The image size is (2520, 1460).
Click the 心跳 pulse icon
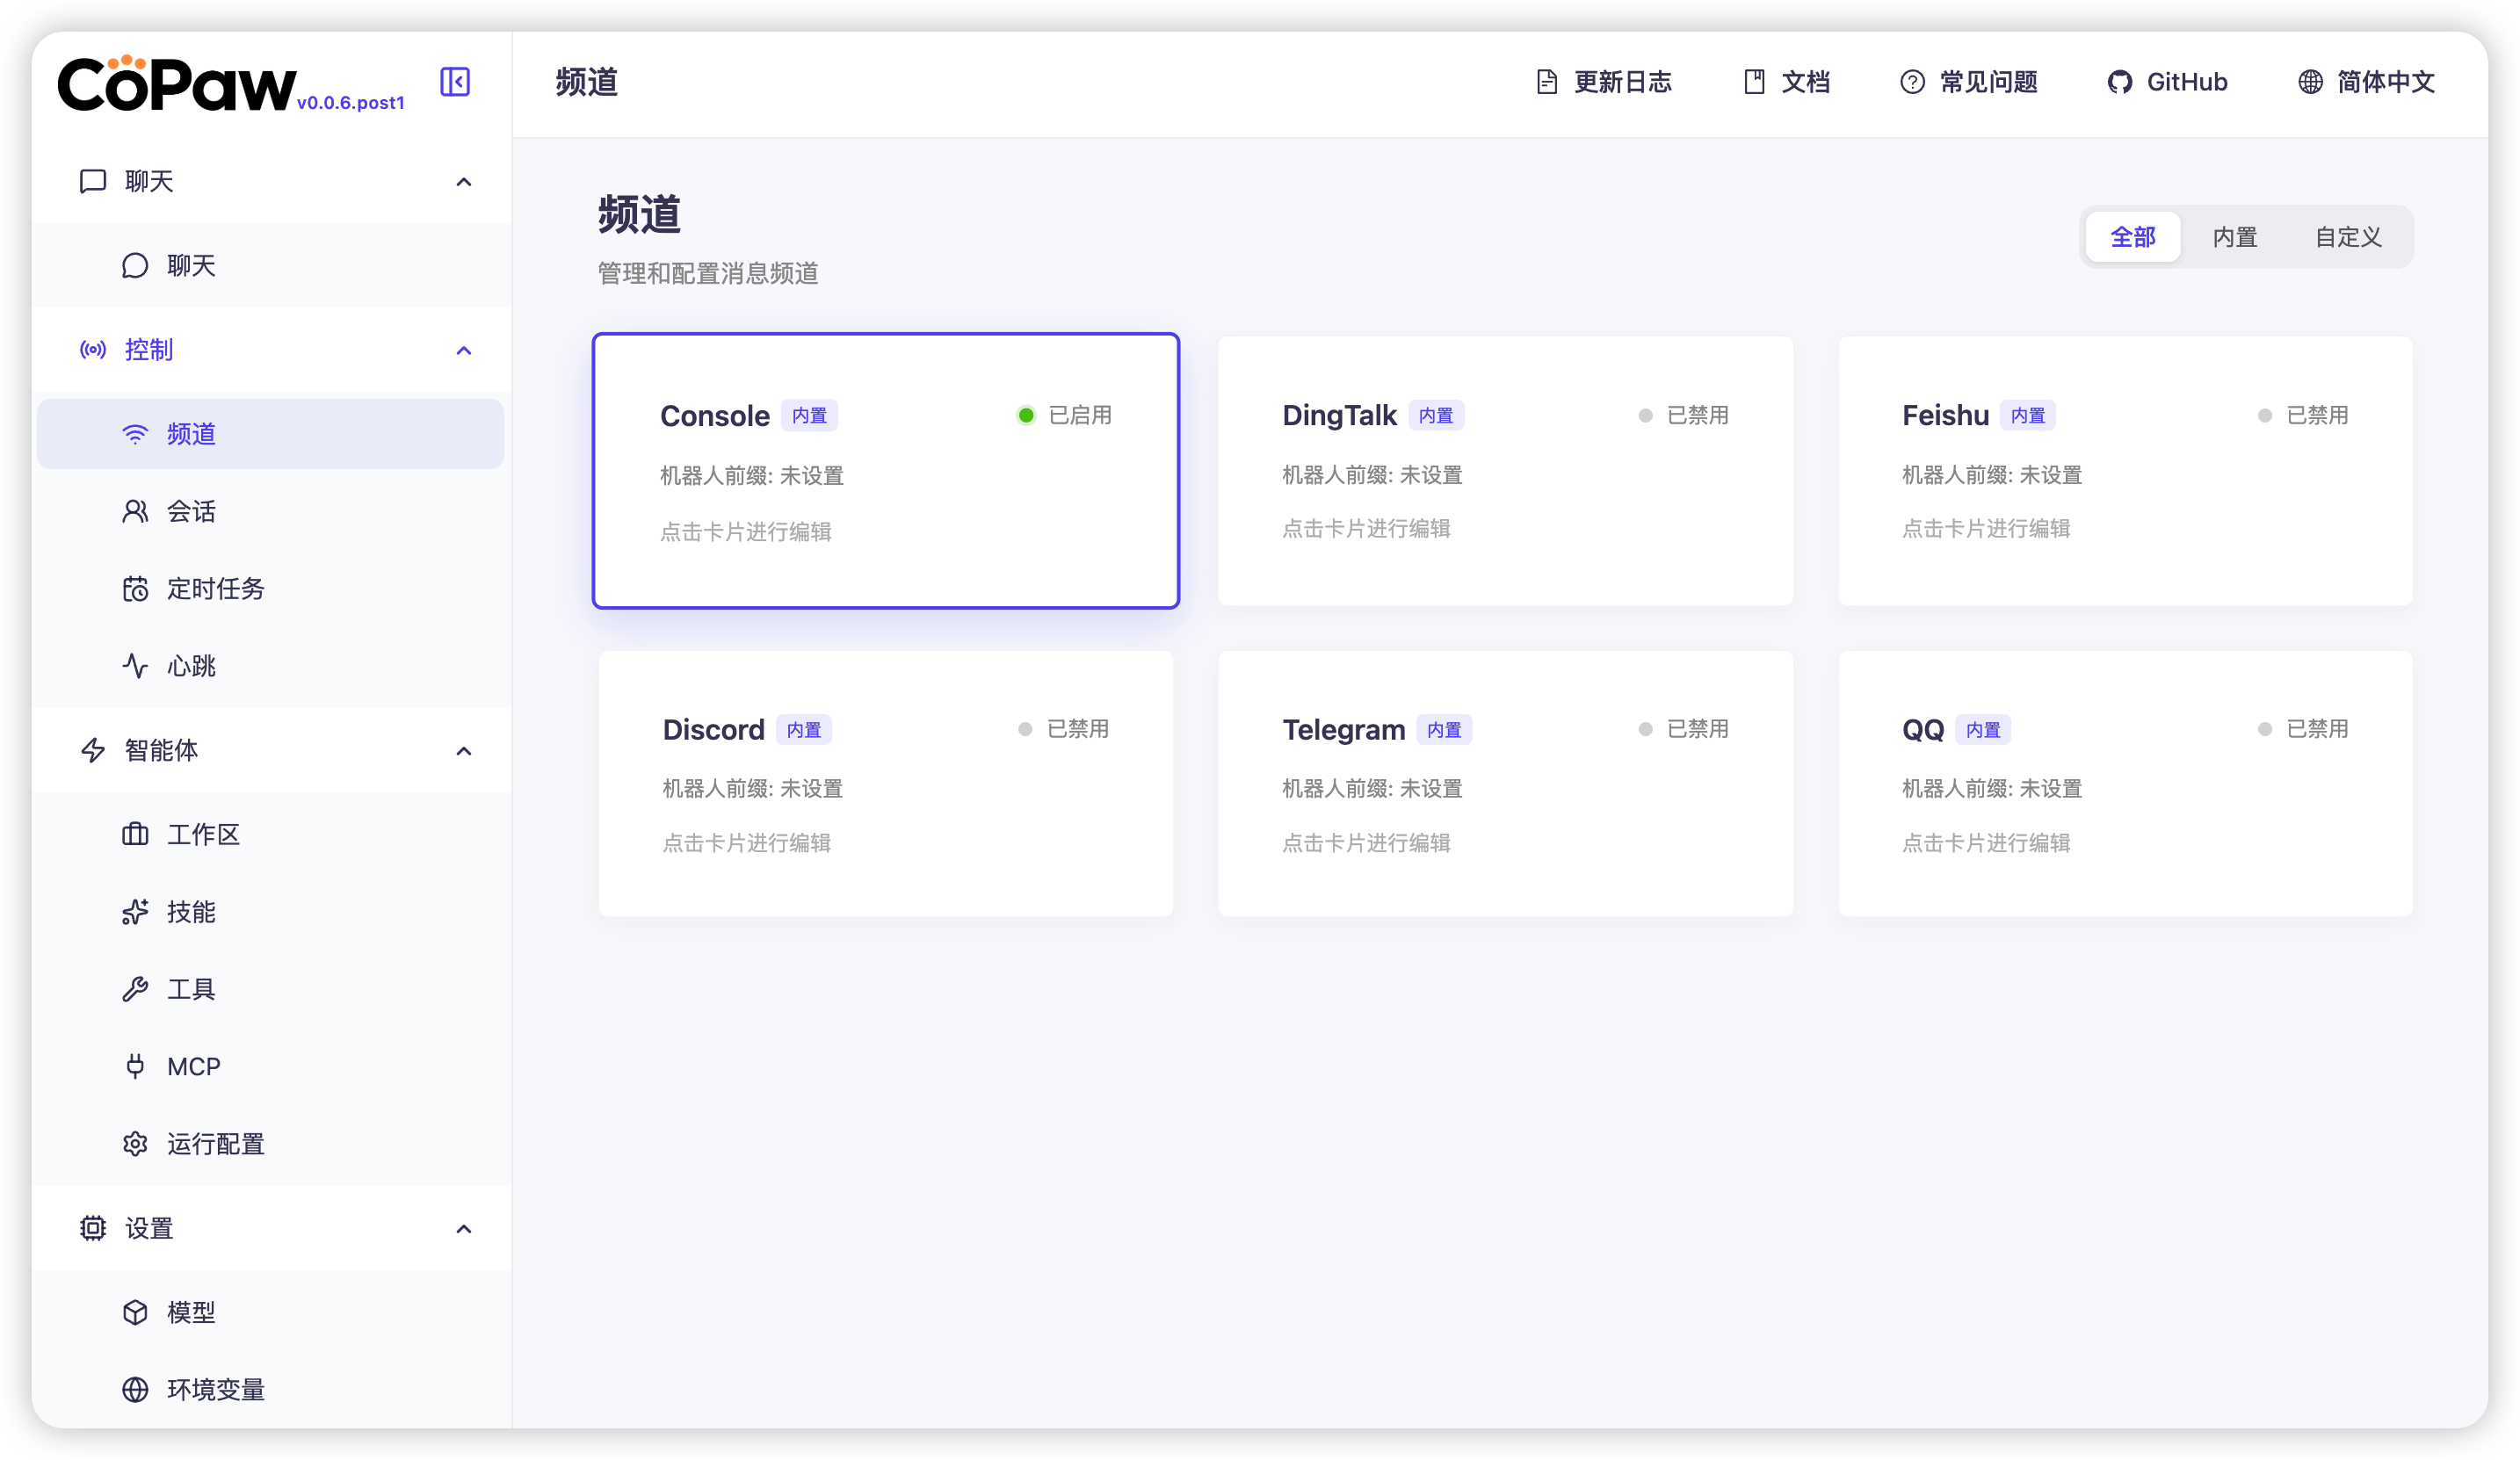(x=135, y=666)
